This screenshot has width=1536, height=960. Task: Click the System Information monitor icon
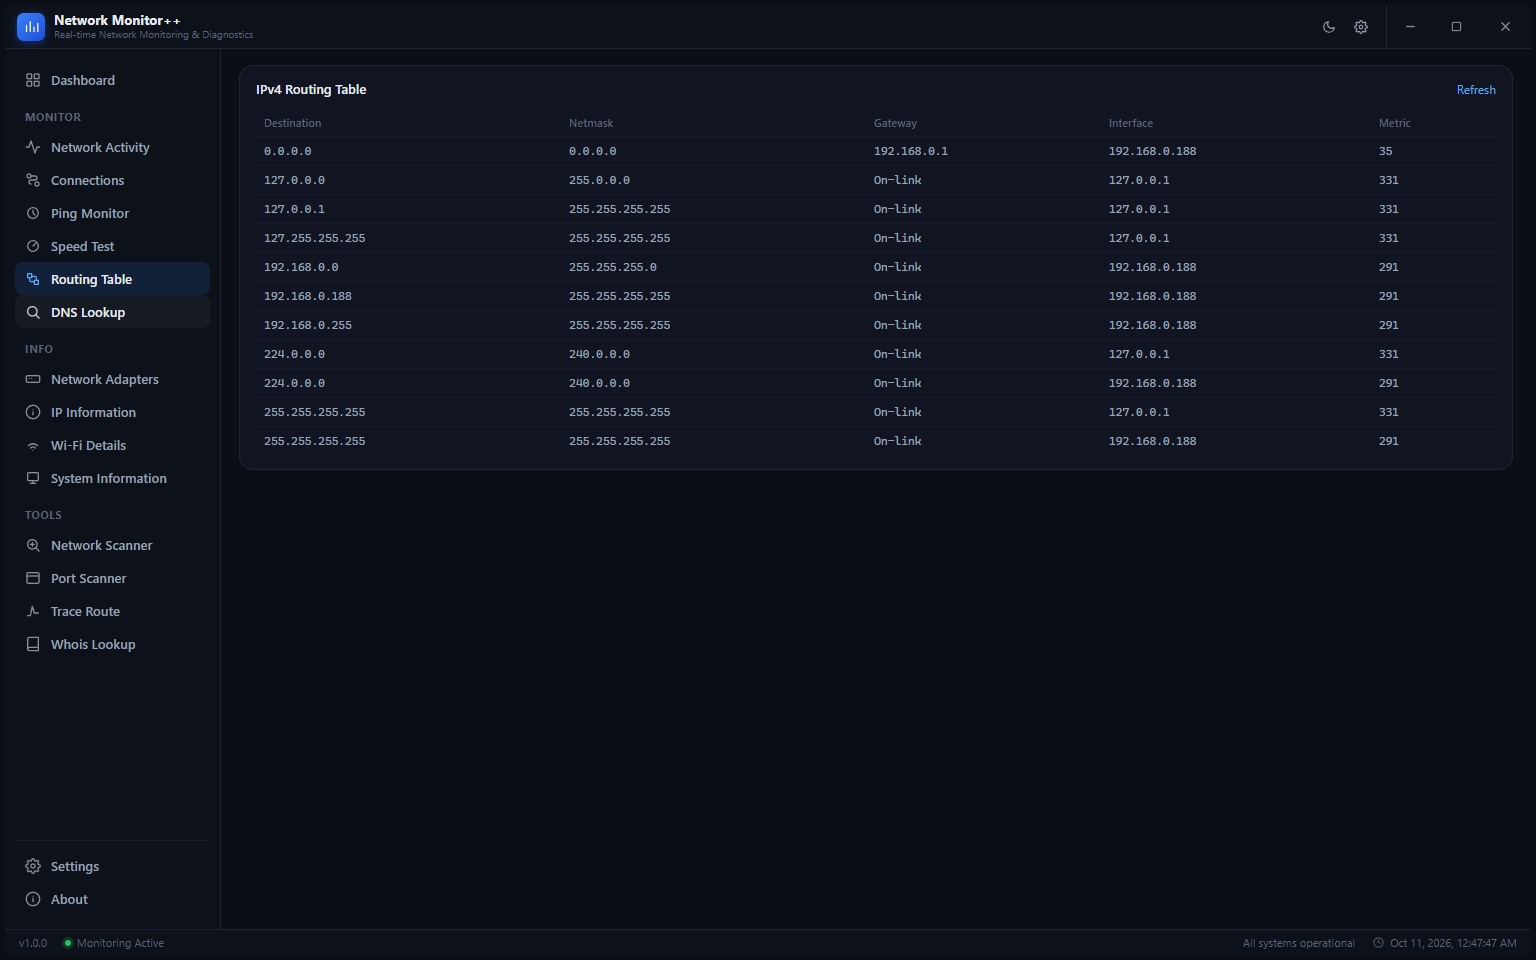[x=33, y=478]
